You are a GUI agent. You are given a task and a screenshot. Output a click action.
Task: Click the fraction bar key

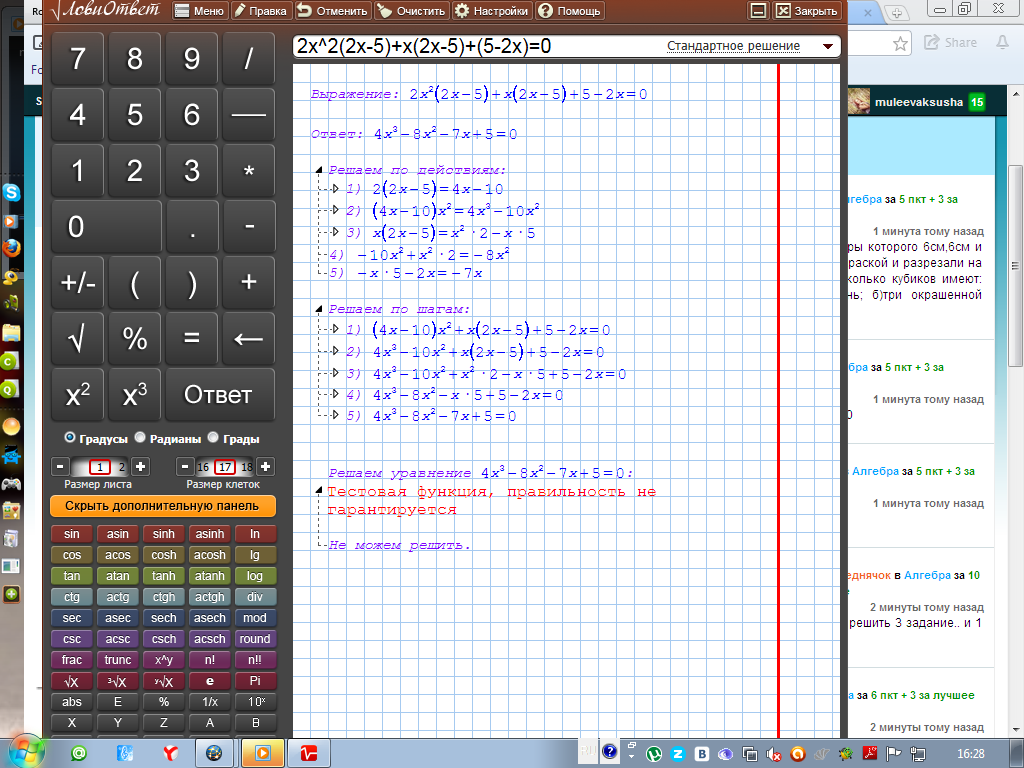click(x=249, y=115)
